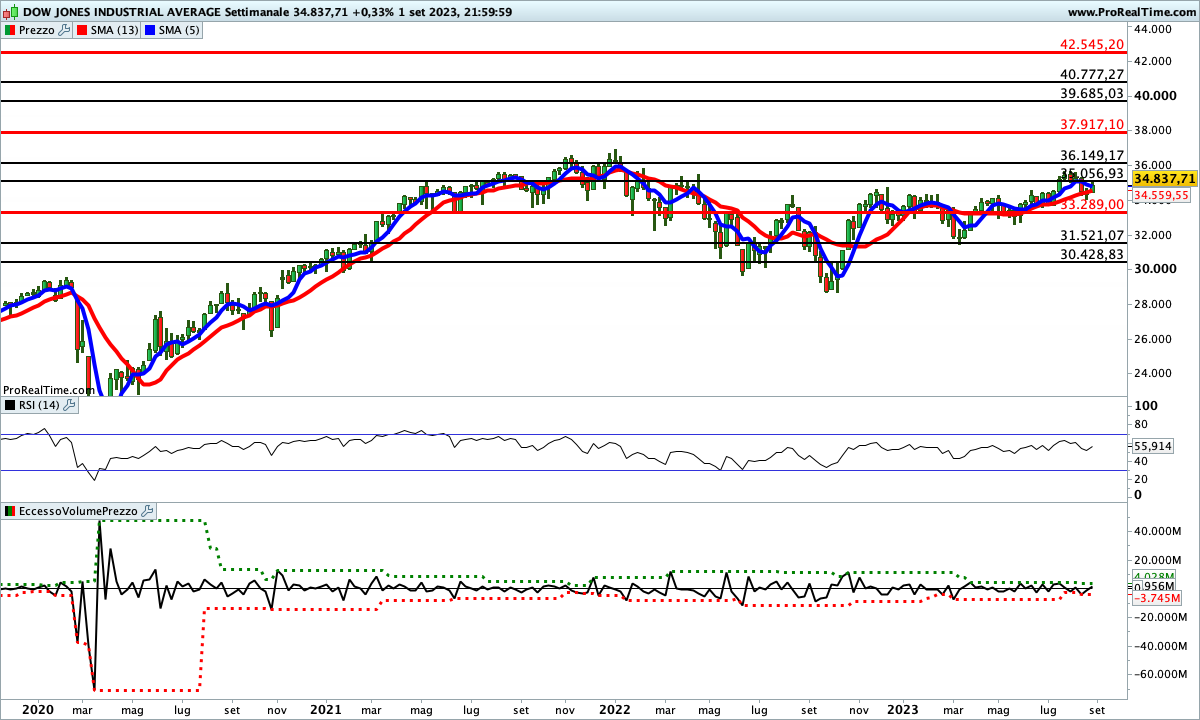Click the -60.000M tick on volume axis
Viewport: 1200px width, 720px height.
(1159, 674)
